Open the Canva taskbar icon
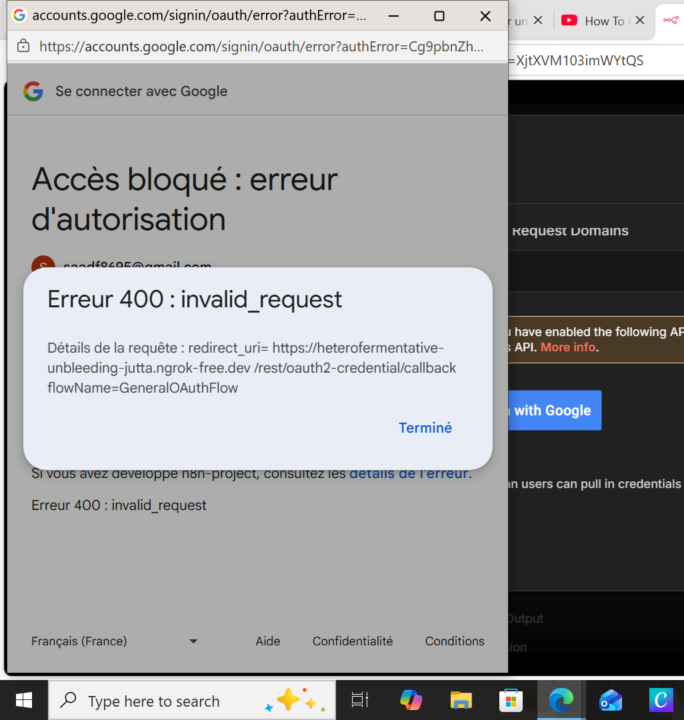 pos(661,700)
